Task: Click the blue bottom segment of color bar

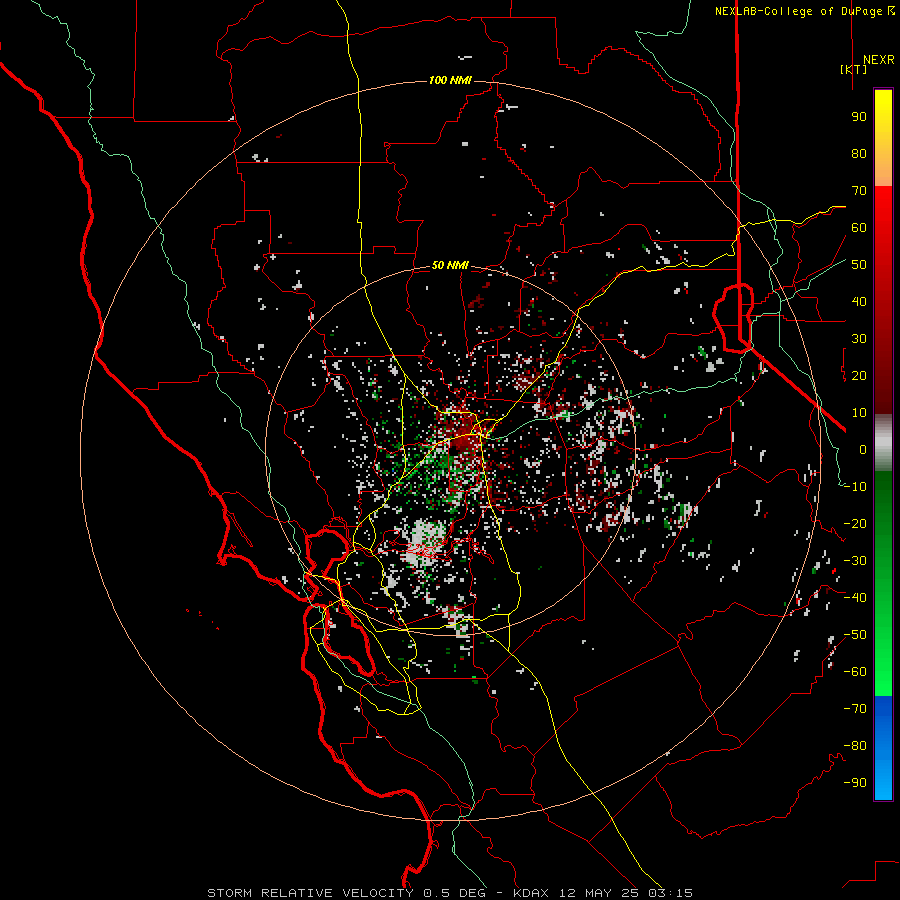Action: 883,748
